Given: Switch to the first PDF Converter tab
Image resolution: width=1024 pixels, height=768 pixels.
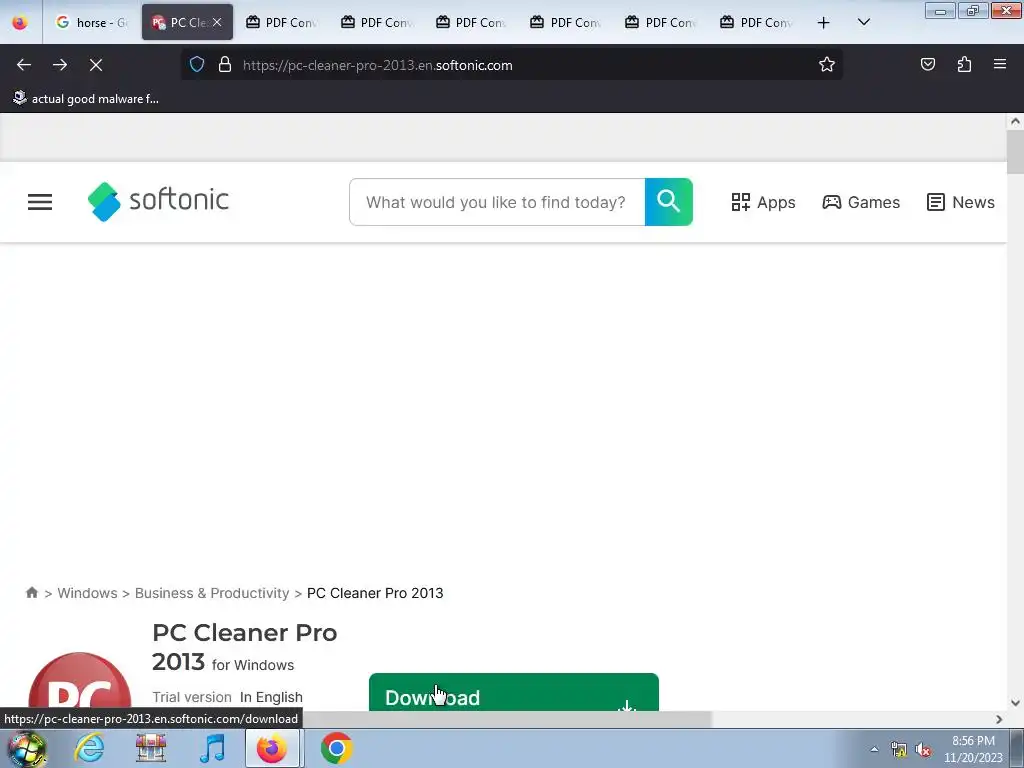Looking at the screenshot, I should tap(281, 22).
